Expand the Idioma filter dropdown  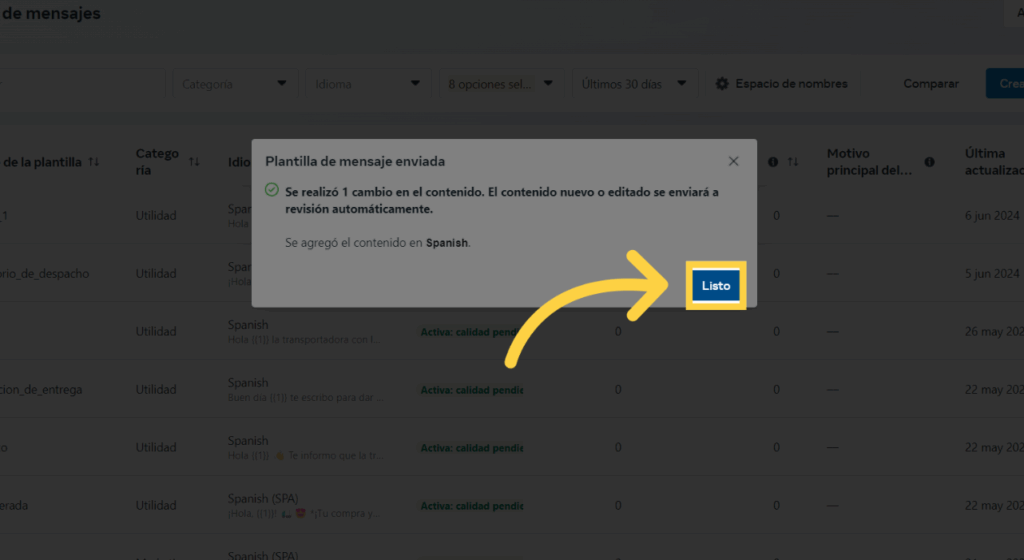pyautogui.click(x=366, y=84)
